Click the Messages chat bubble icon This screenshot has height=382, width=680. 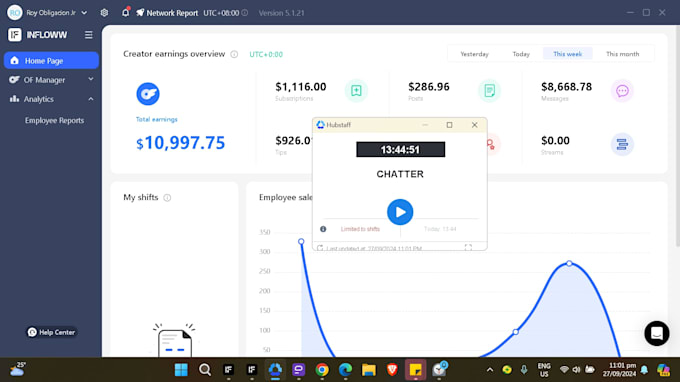[622, 91]
